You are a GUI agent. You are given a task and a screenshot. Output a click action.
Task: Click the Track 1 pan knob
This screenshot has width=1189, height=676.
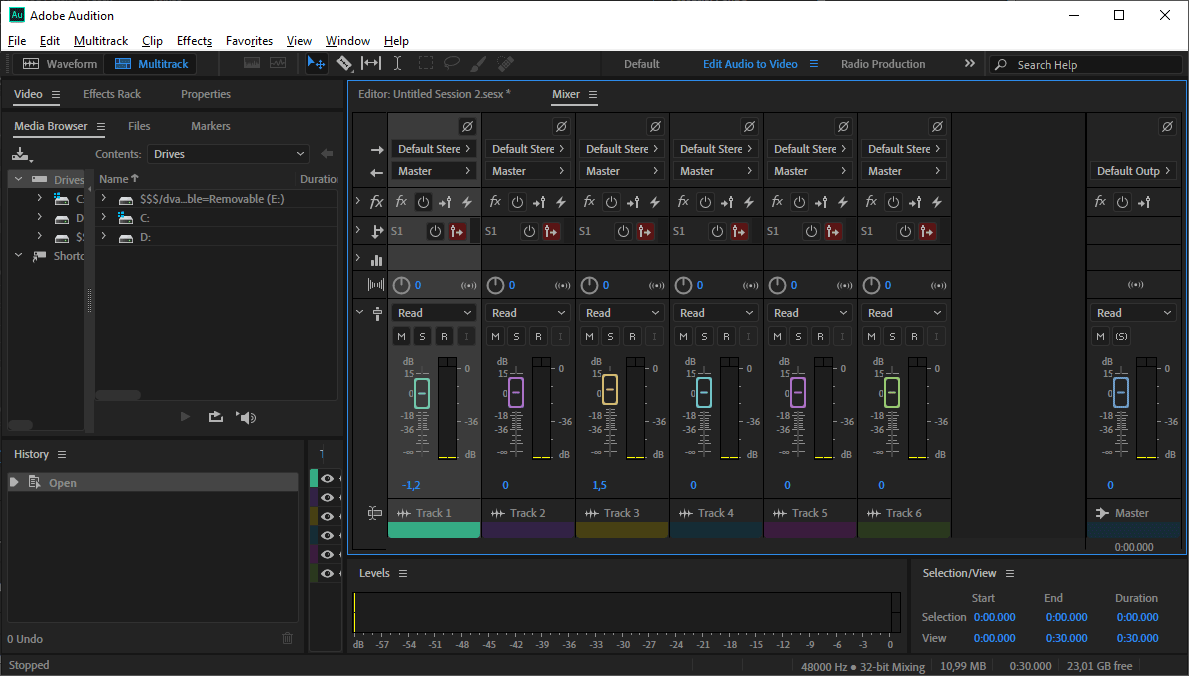(x=401, y=285)
